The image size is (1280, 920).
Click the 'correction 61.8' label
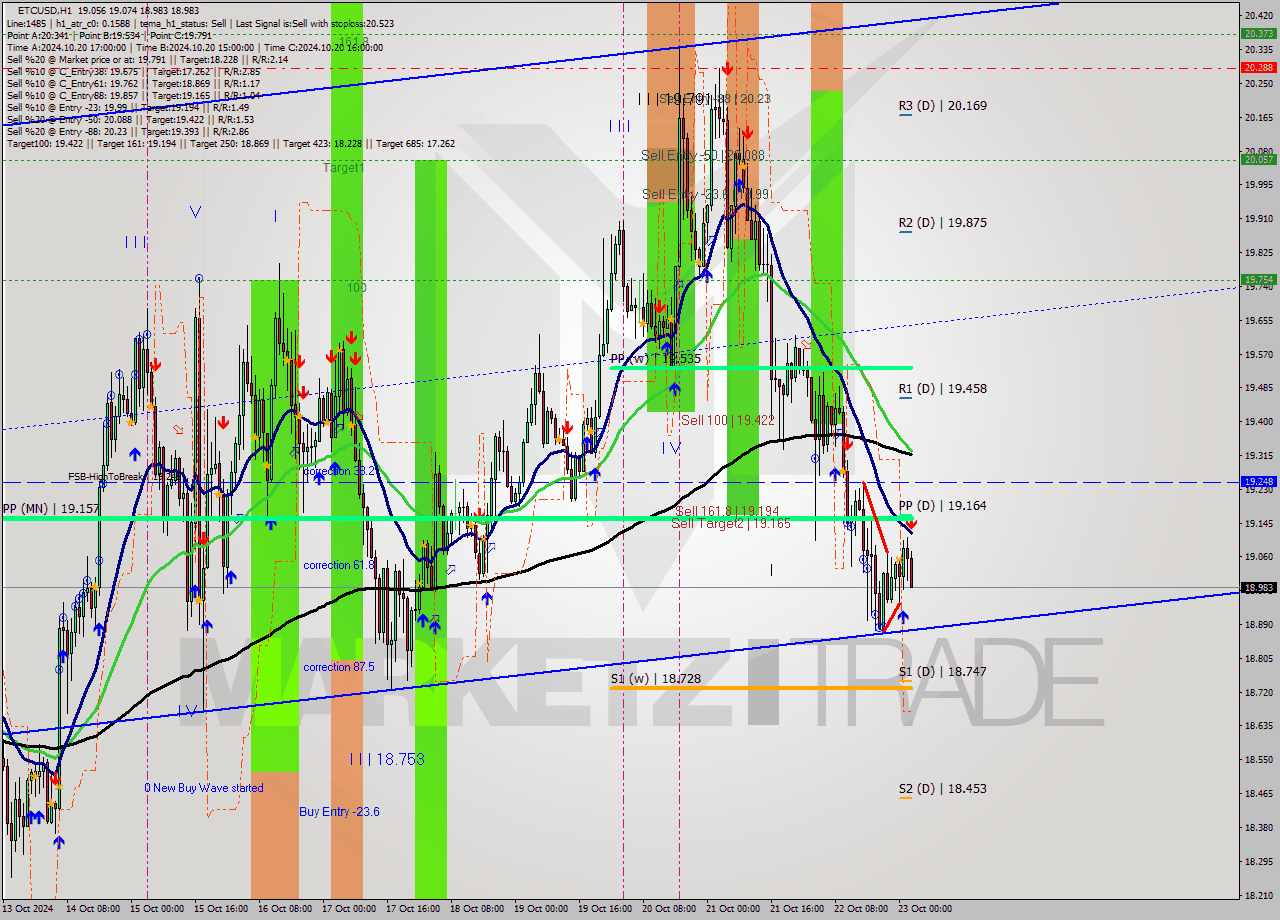click(339, 565)
